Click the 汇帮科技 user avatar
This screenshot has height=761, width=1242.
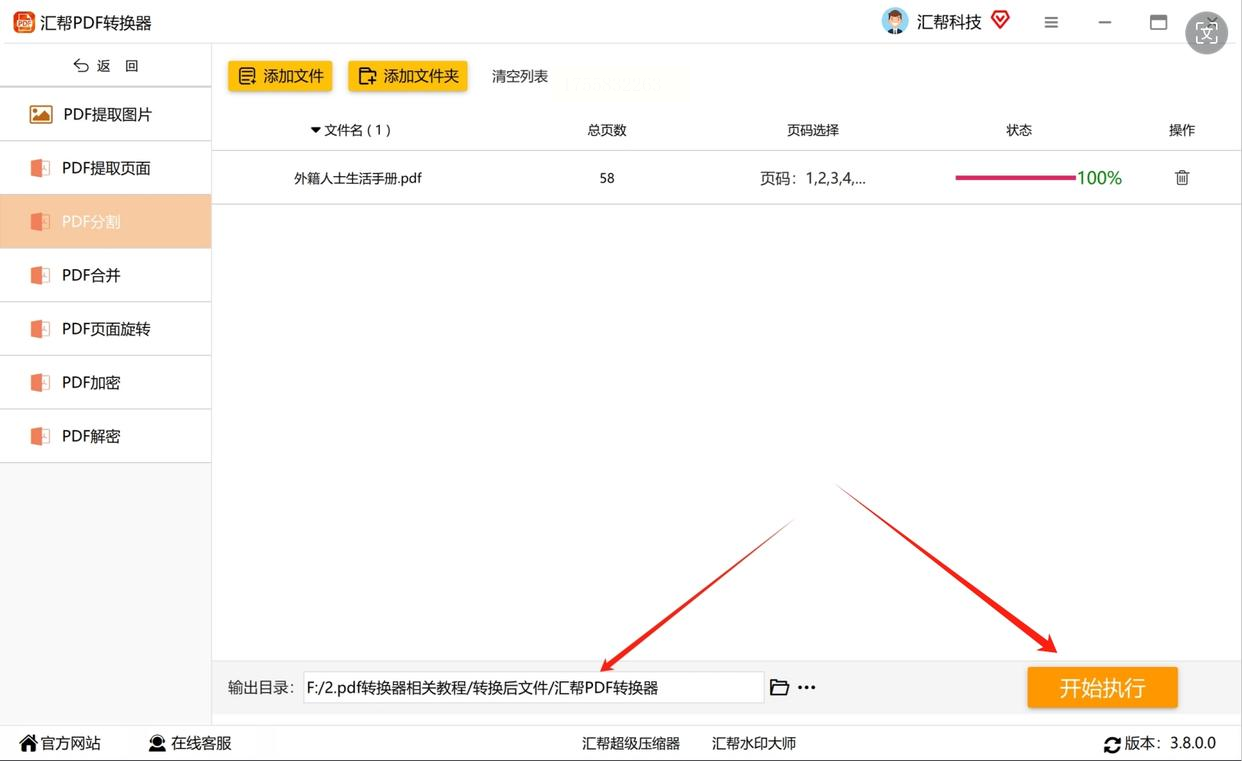[895, 21]
